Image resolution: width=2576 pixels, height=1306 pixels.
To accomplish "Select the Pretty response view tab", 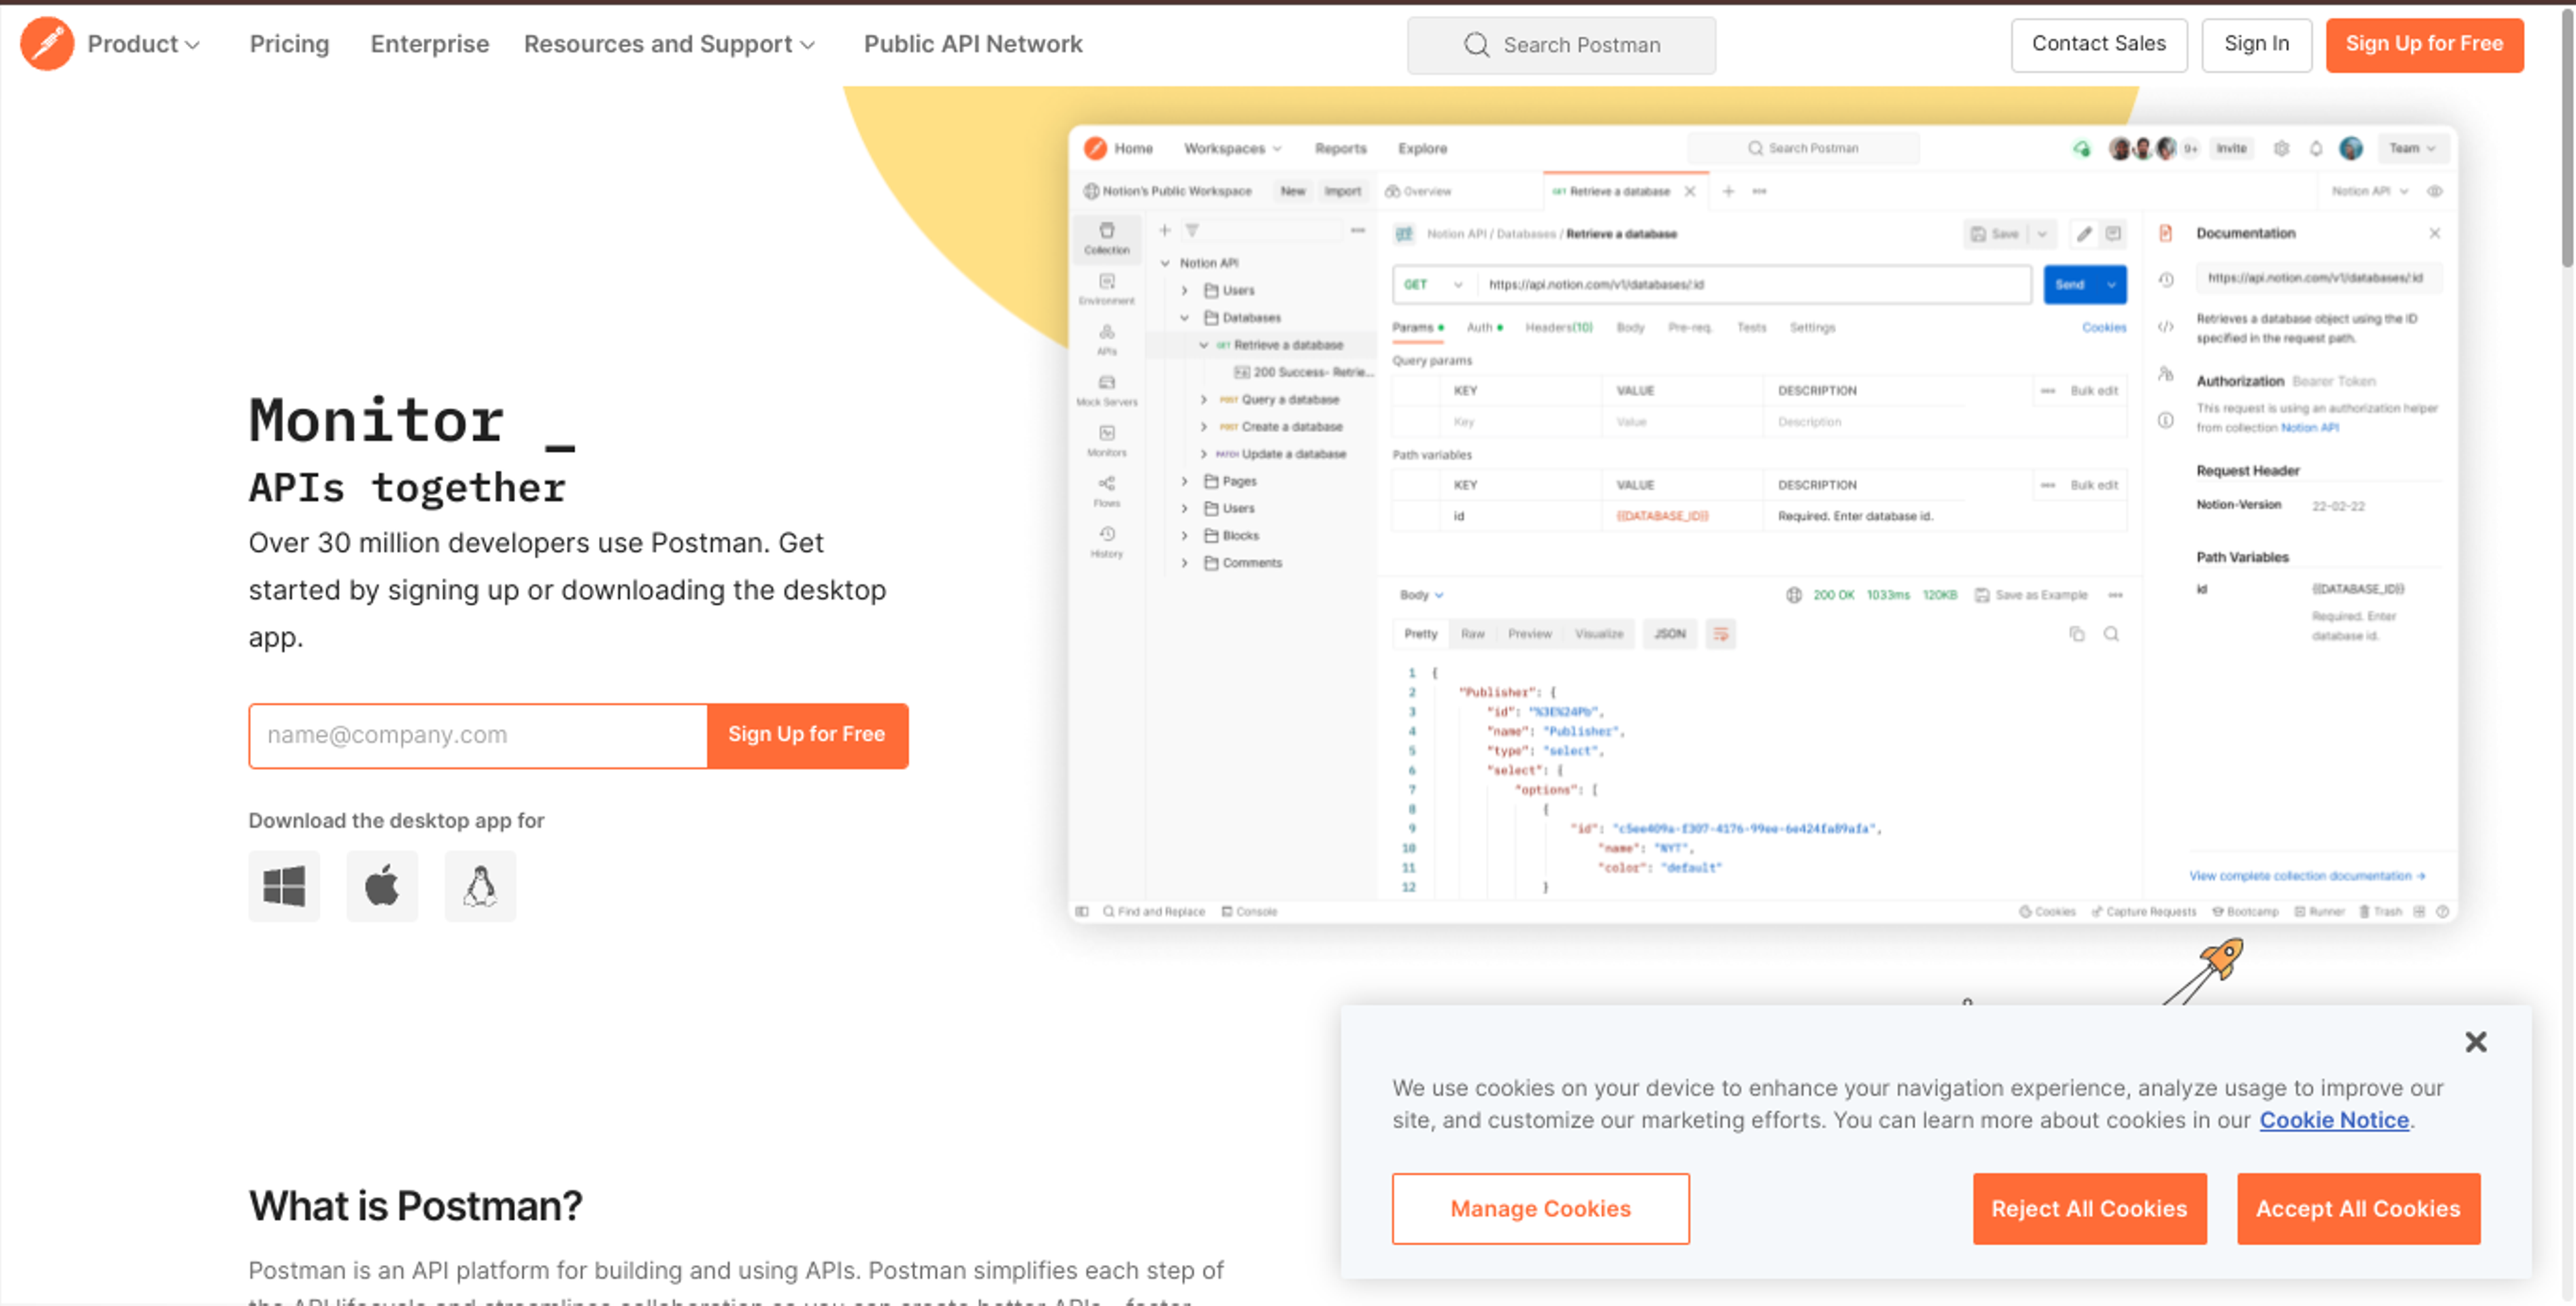I will pos(1420,634).
